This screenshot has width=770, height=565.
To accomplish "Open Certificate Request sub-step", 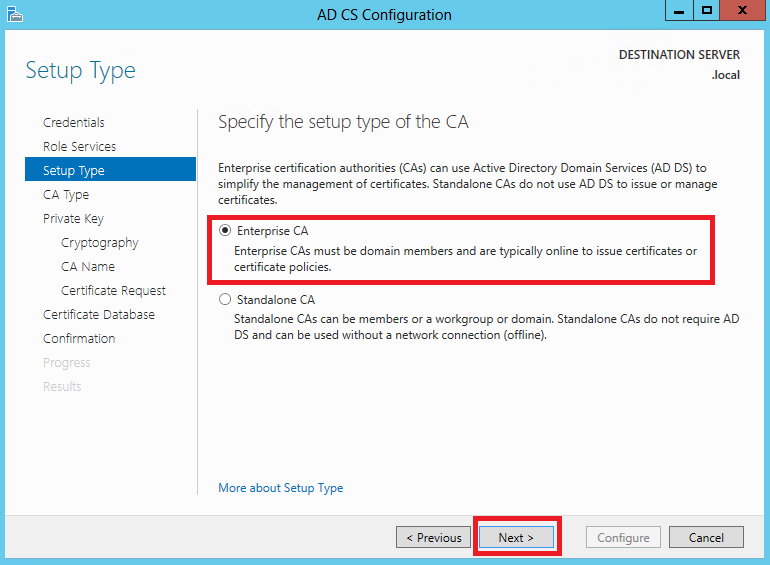I will (113, 291).
